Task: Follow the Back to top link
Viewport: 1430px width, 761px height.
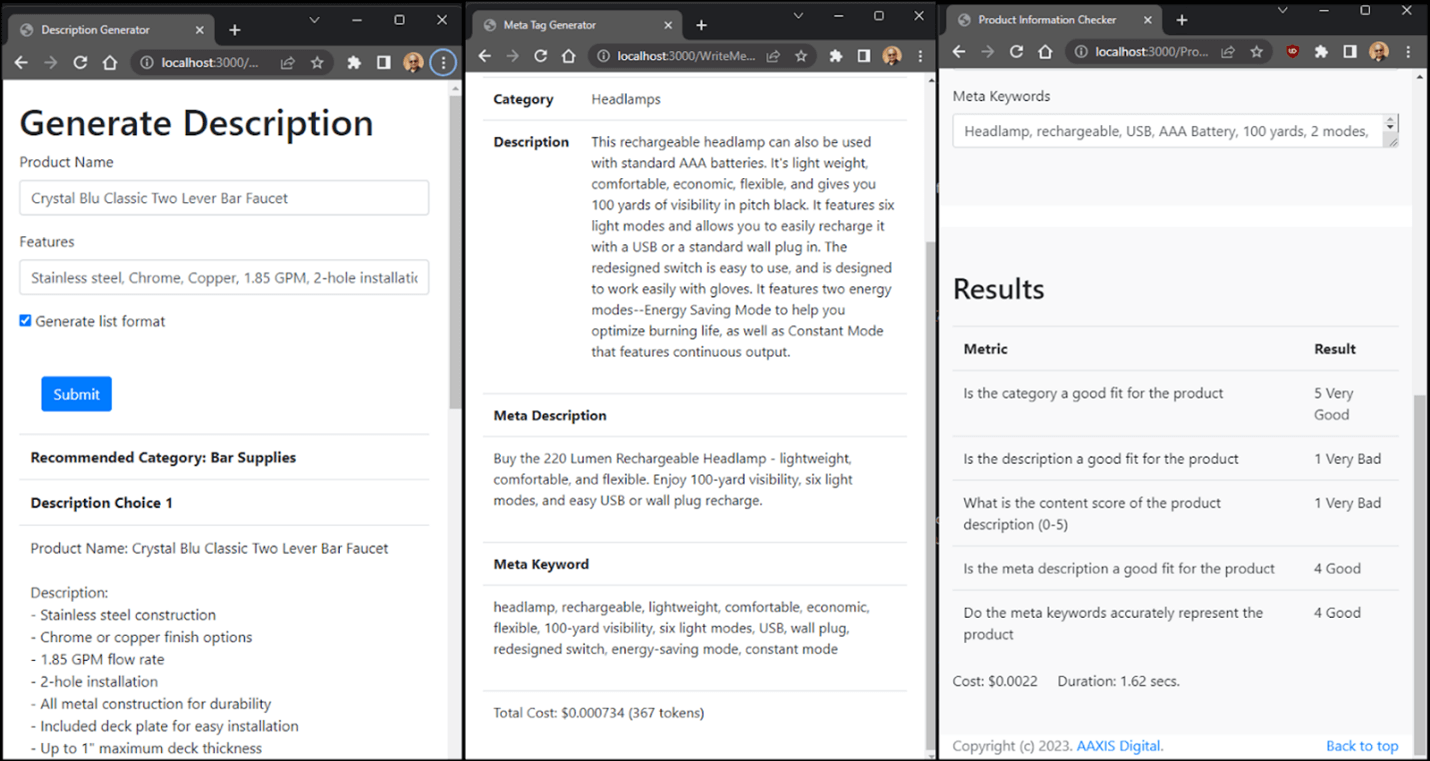Action: click(x=1362, y=746)
